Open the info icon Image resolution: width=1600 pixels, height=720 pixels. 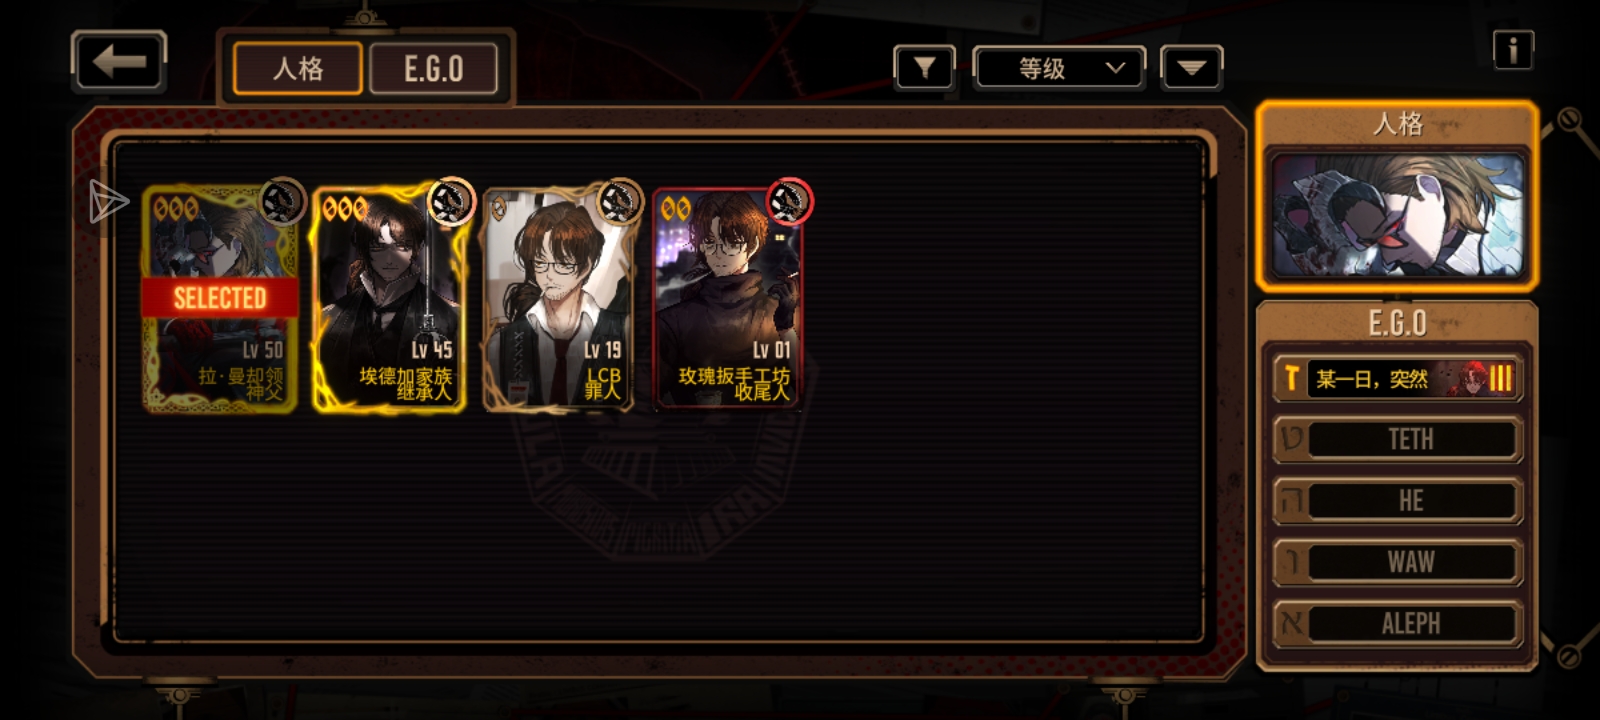[1513, 49]
